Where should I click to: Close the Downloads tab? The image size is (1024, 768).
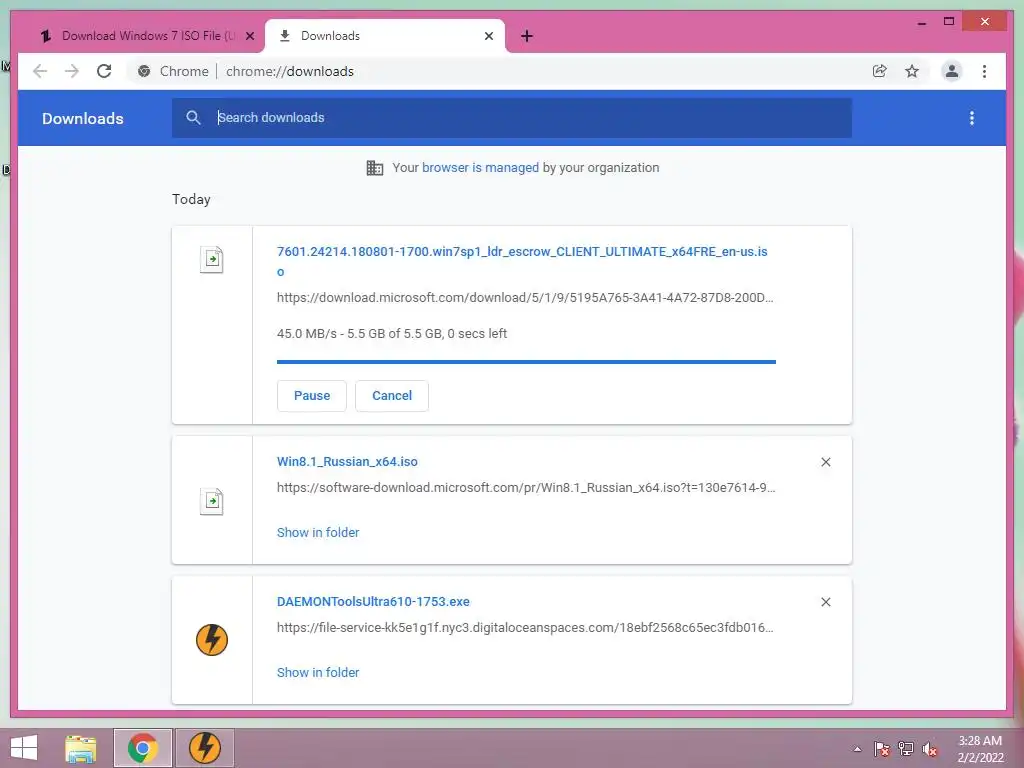(488, 36)
